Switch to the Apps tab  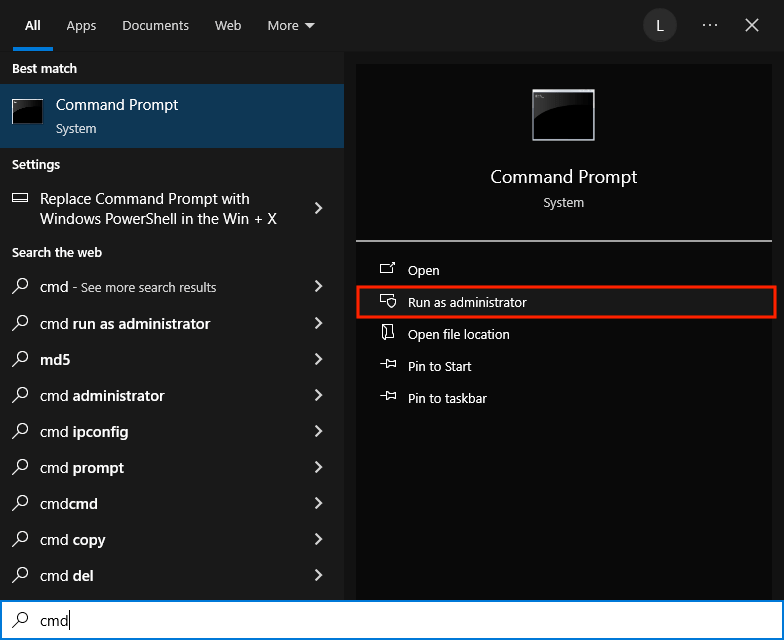point(80,25)
